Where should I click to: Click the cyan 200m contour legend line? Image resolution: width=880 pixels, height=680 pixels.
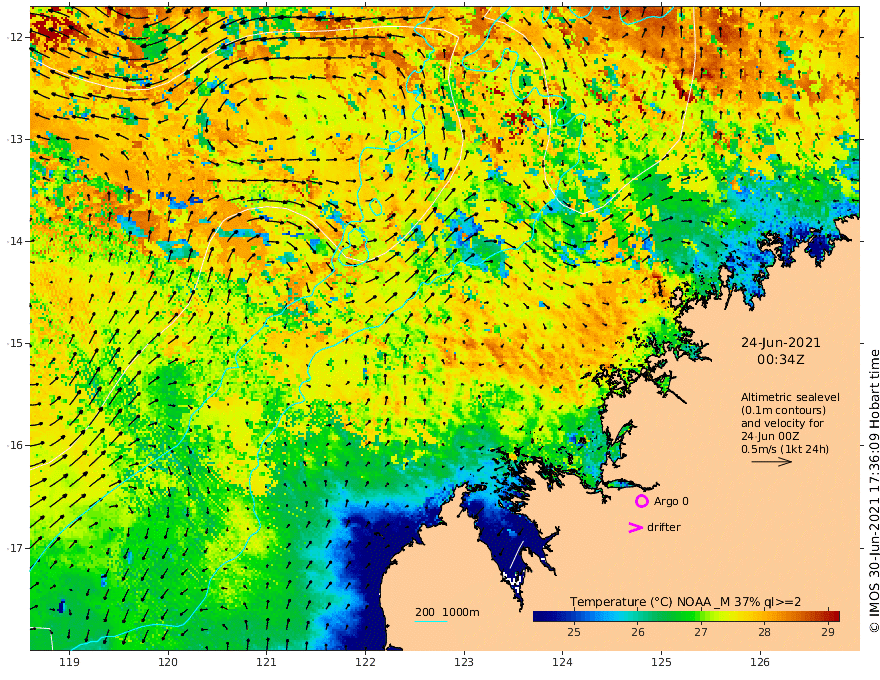[431, 621]
